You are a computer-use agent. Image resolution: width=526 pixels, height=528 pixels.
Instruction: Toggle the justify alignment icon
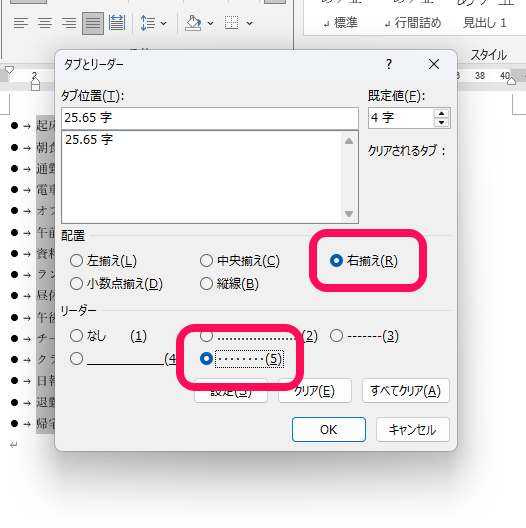(93, 23)
